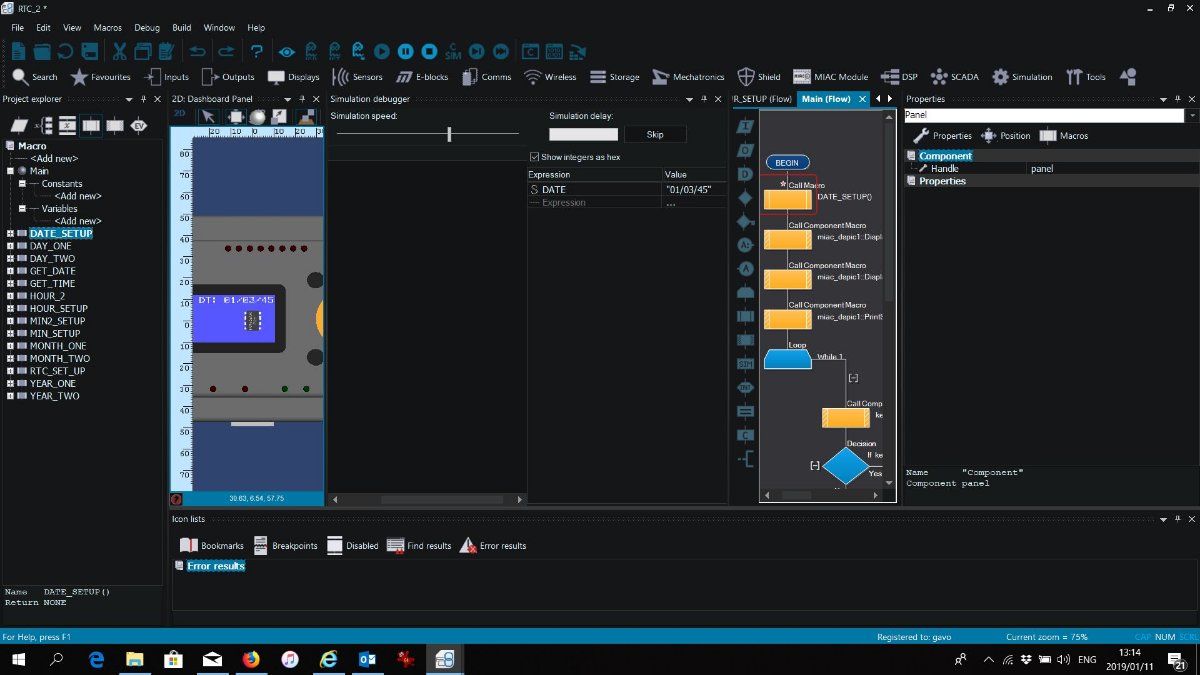Open the Macros menu
The width and height of the screenshot is (1200, 675).
pyautogui.click(x=108, y=28)
